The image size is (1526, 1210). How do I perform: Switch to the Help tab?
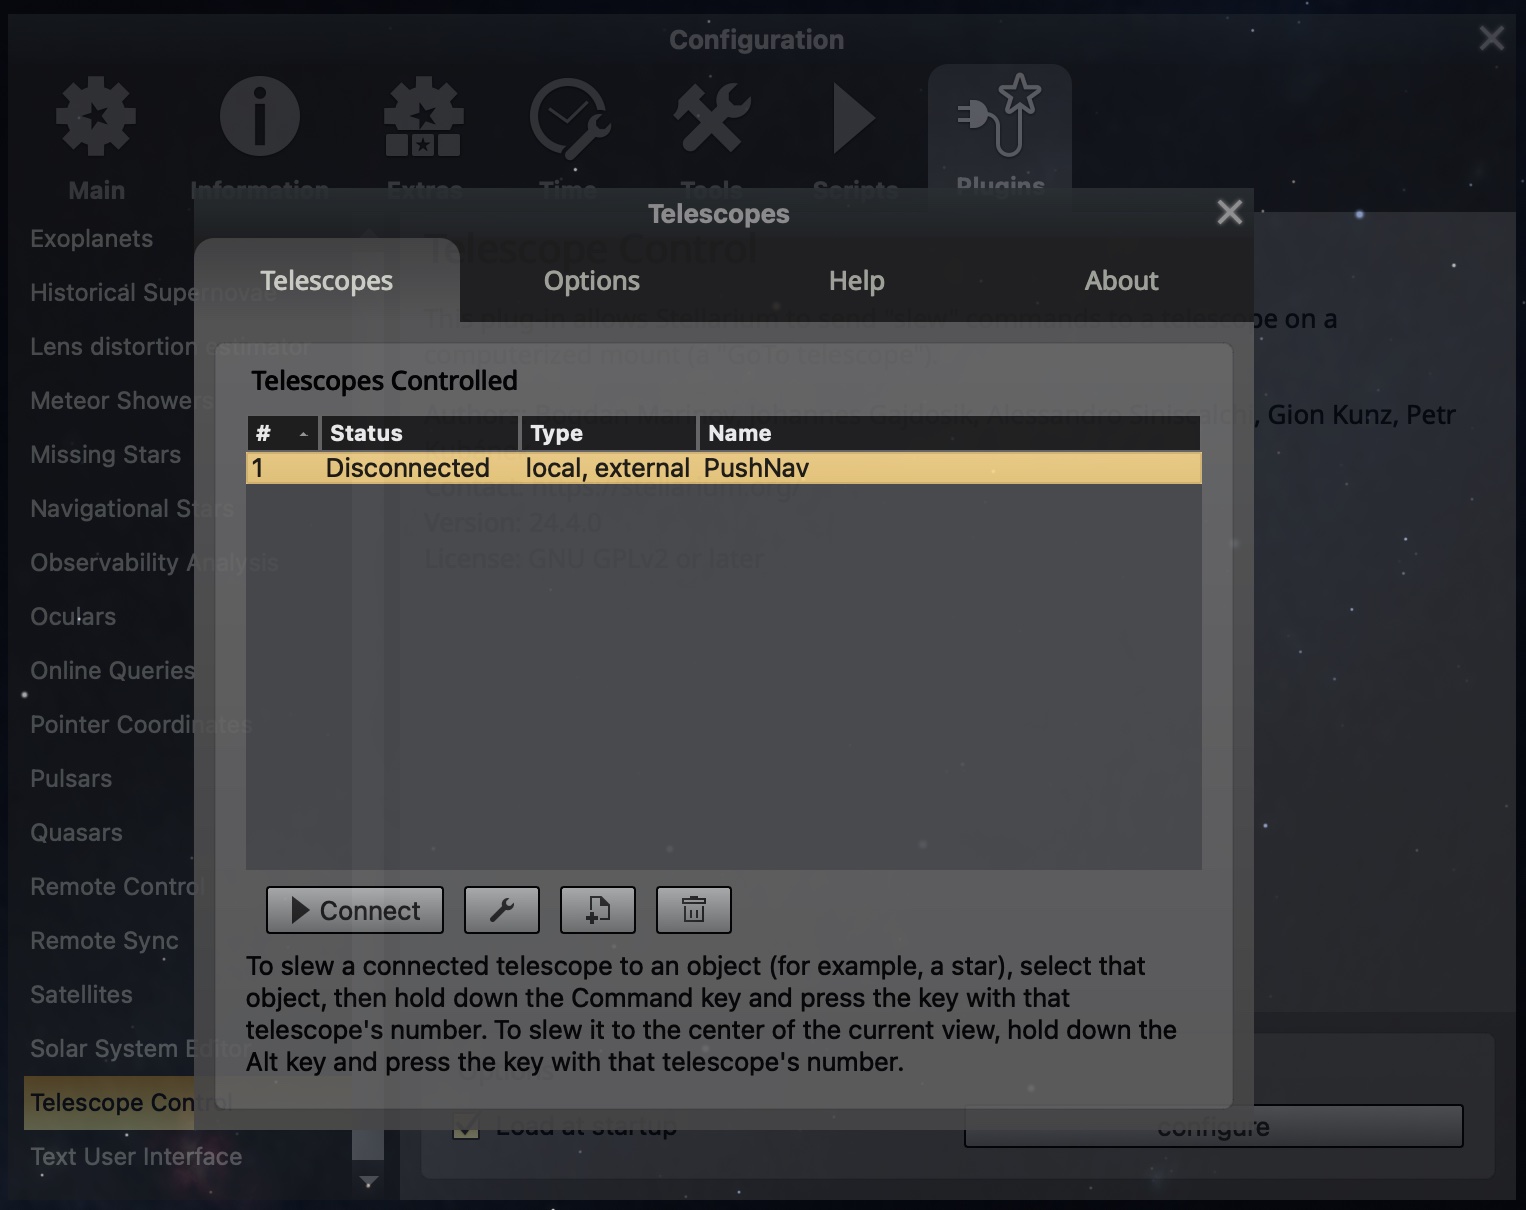[856, 281]
